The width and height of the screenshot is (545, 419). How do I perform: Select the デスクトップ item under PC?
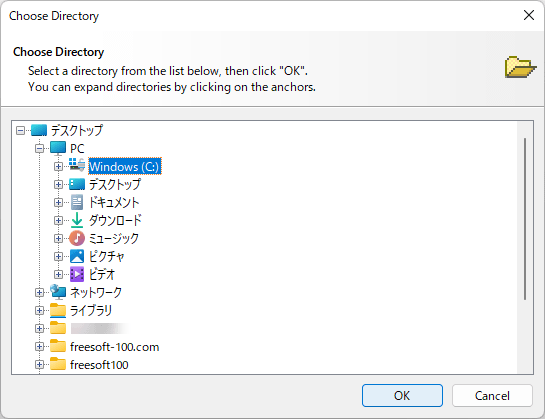pos(115,184)
